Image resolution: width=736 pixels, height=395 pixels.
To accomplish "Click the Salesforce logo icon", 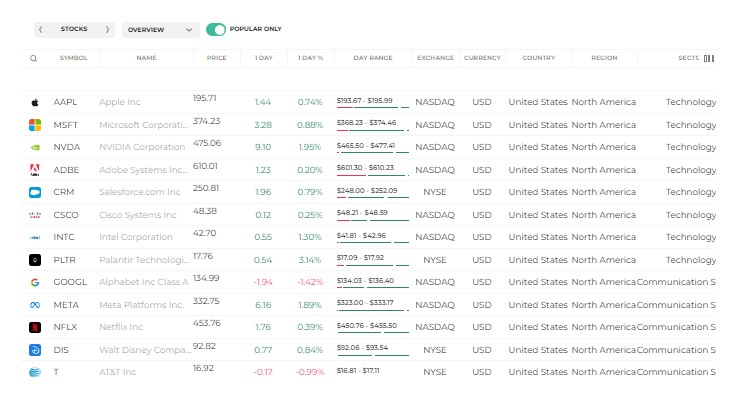I will point(35,192).
